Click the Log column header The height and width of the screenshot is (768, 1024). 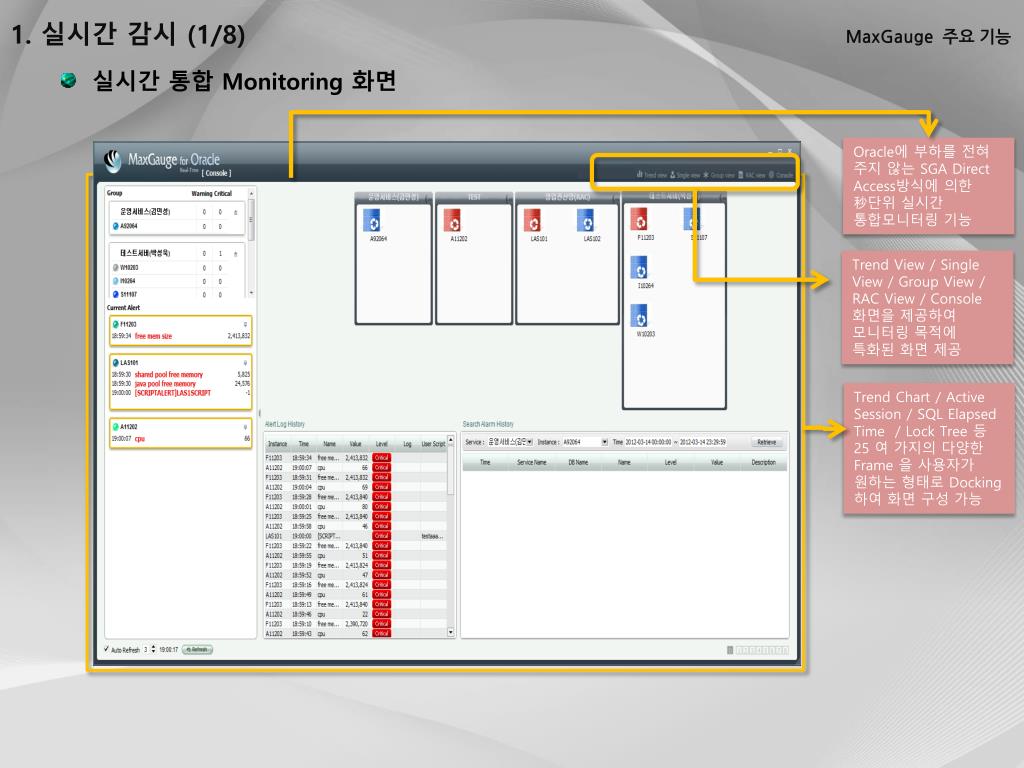click(407, 444)
